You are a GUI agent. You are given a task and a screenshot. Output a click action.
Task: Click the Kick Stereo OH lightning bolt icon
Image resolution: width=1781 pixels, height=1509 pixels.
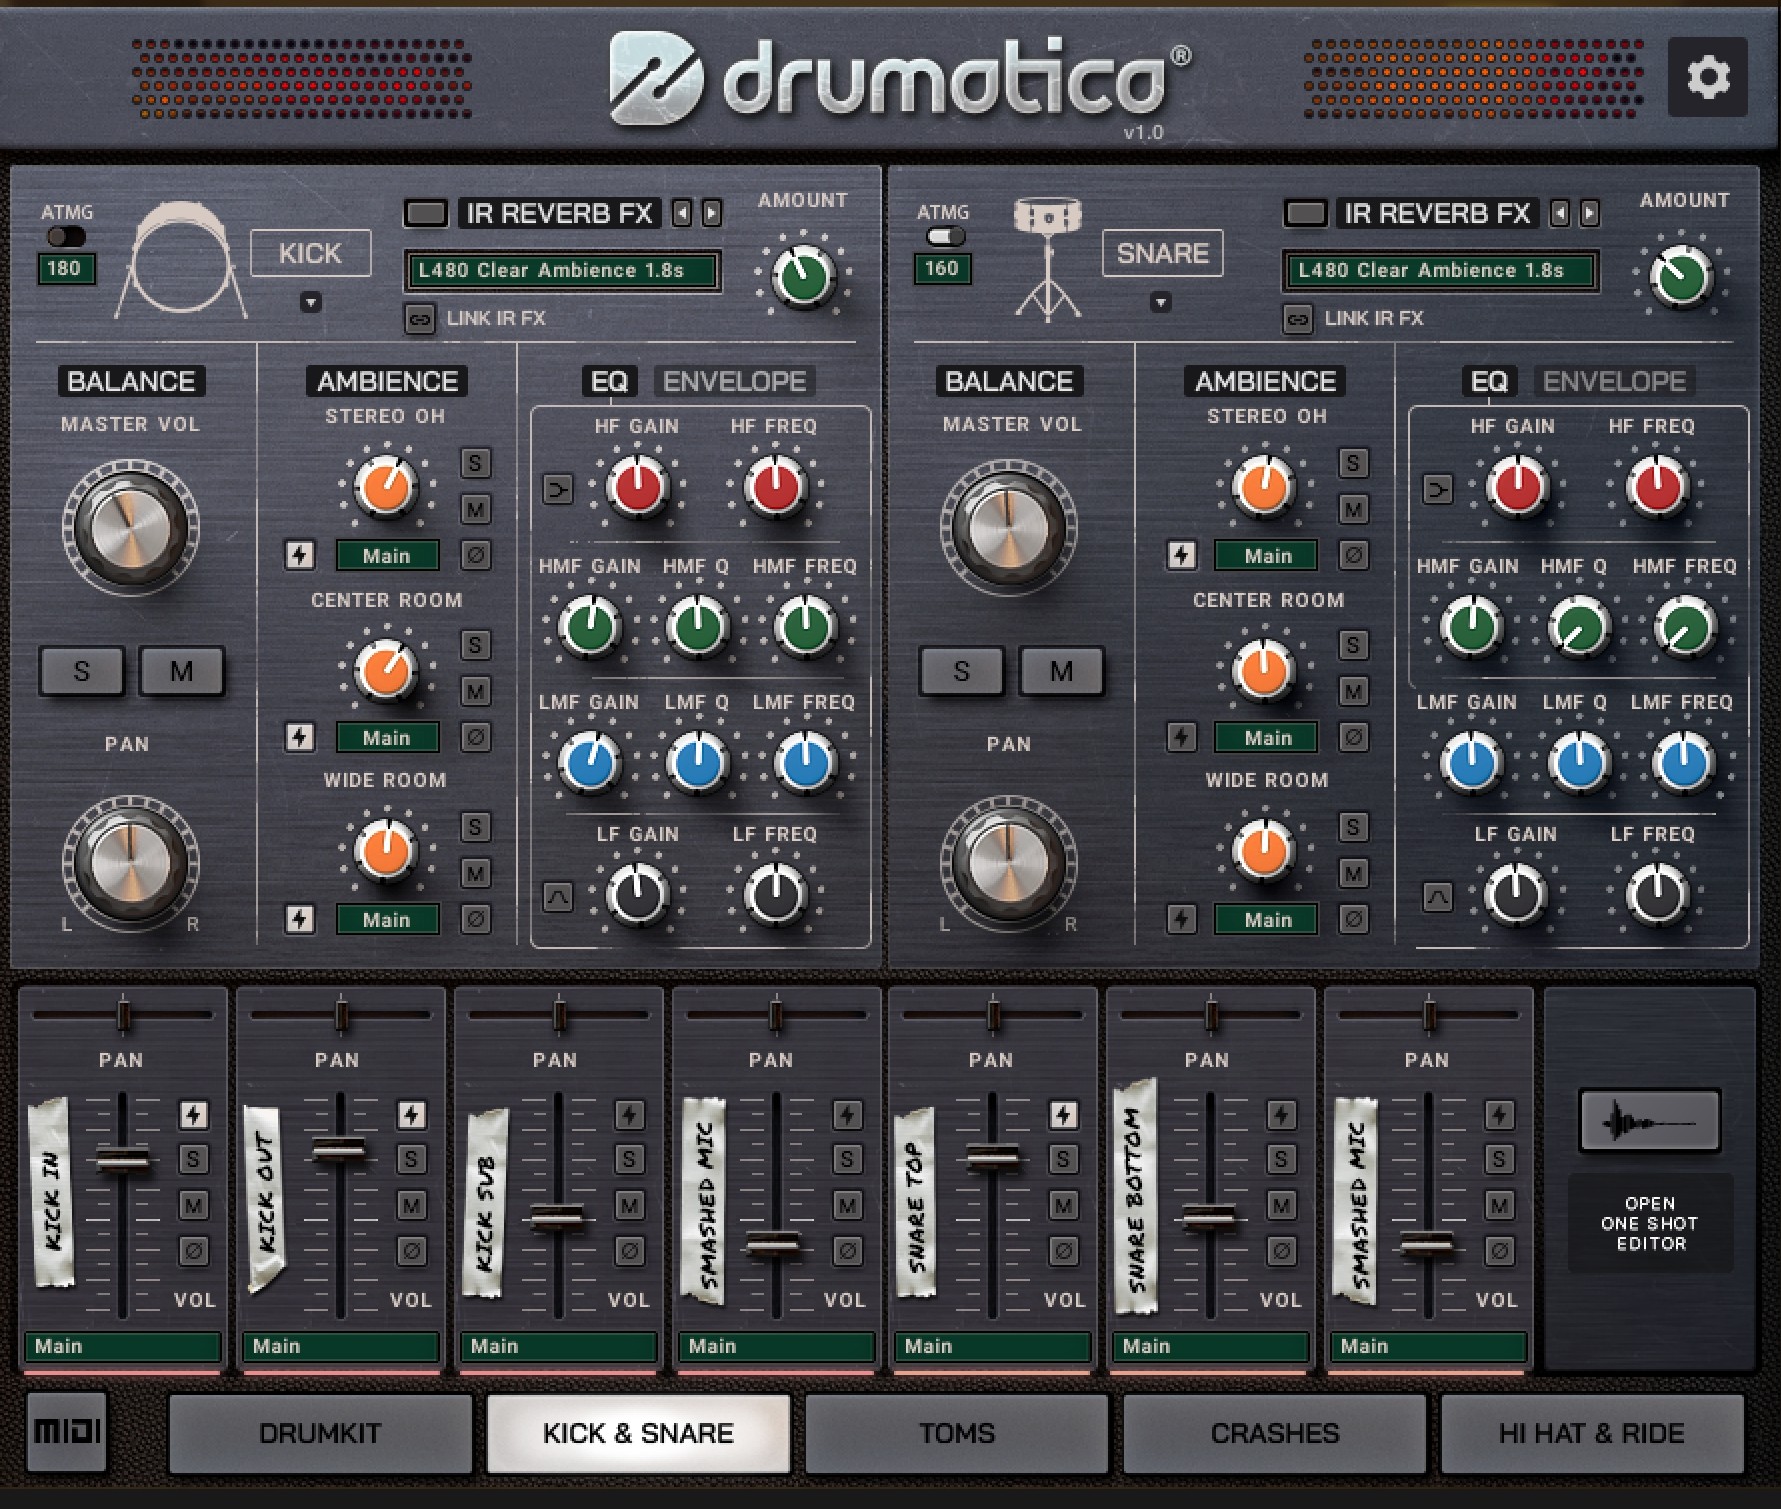click(x=300, y=555)
